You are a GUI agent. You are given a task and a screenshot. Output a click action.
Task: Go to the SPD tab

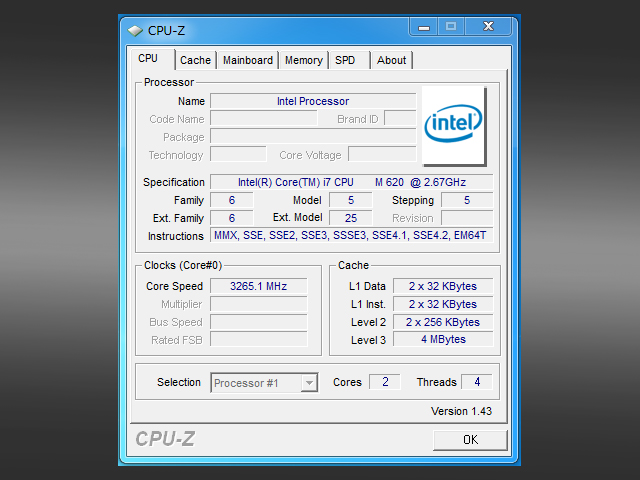350,60
